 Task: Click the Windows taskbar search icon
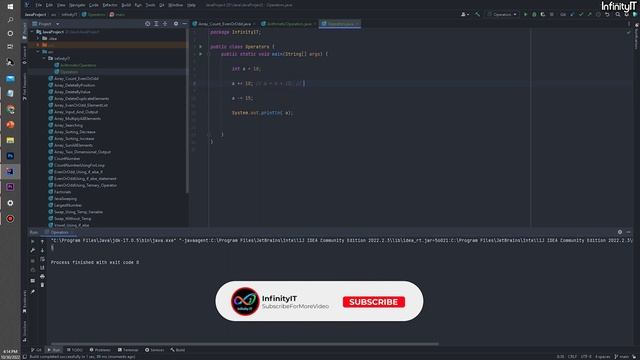coord(10,20)
